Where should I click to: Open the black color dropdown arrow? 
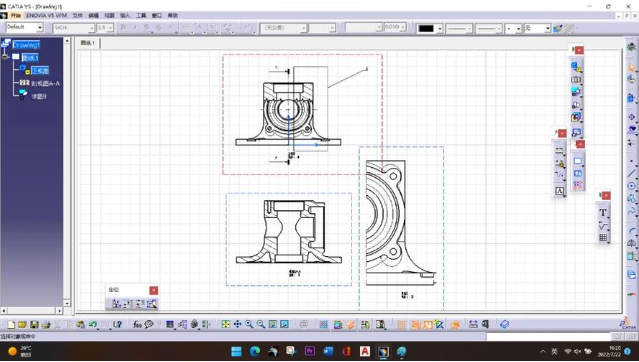point(440,29)
